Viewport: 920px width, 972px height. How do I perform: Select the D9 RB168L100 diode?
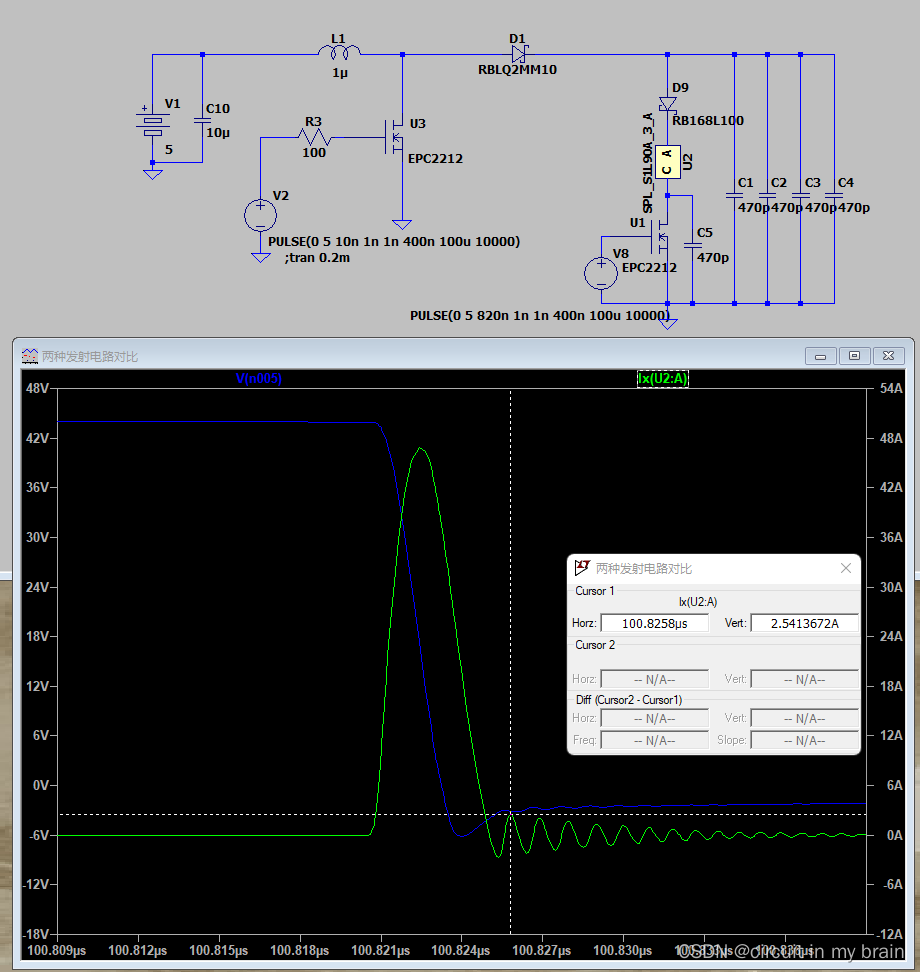[x=668, y=104]
